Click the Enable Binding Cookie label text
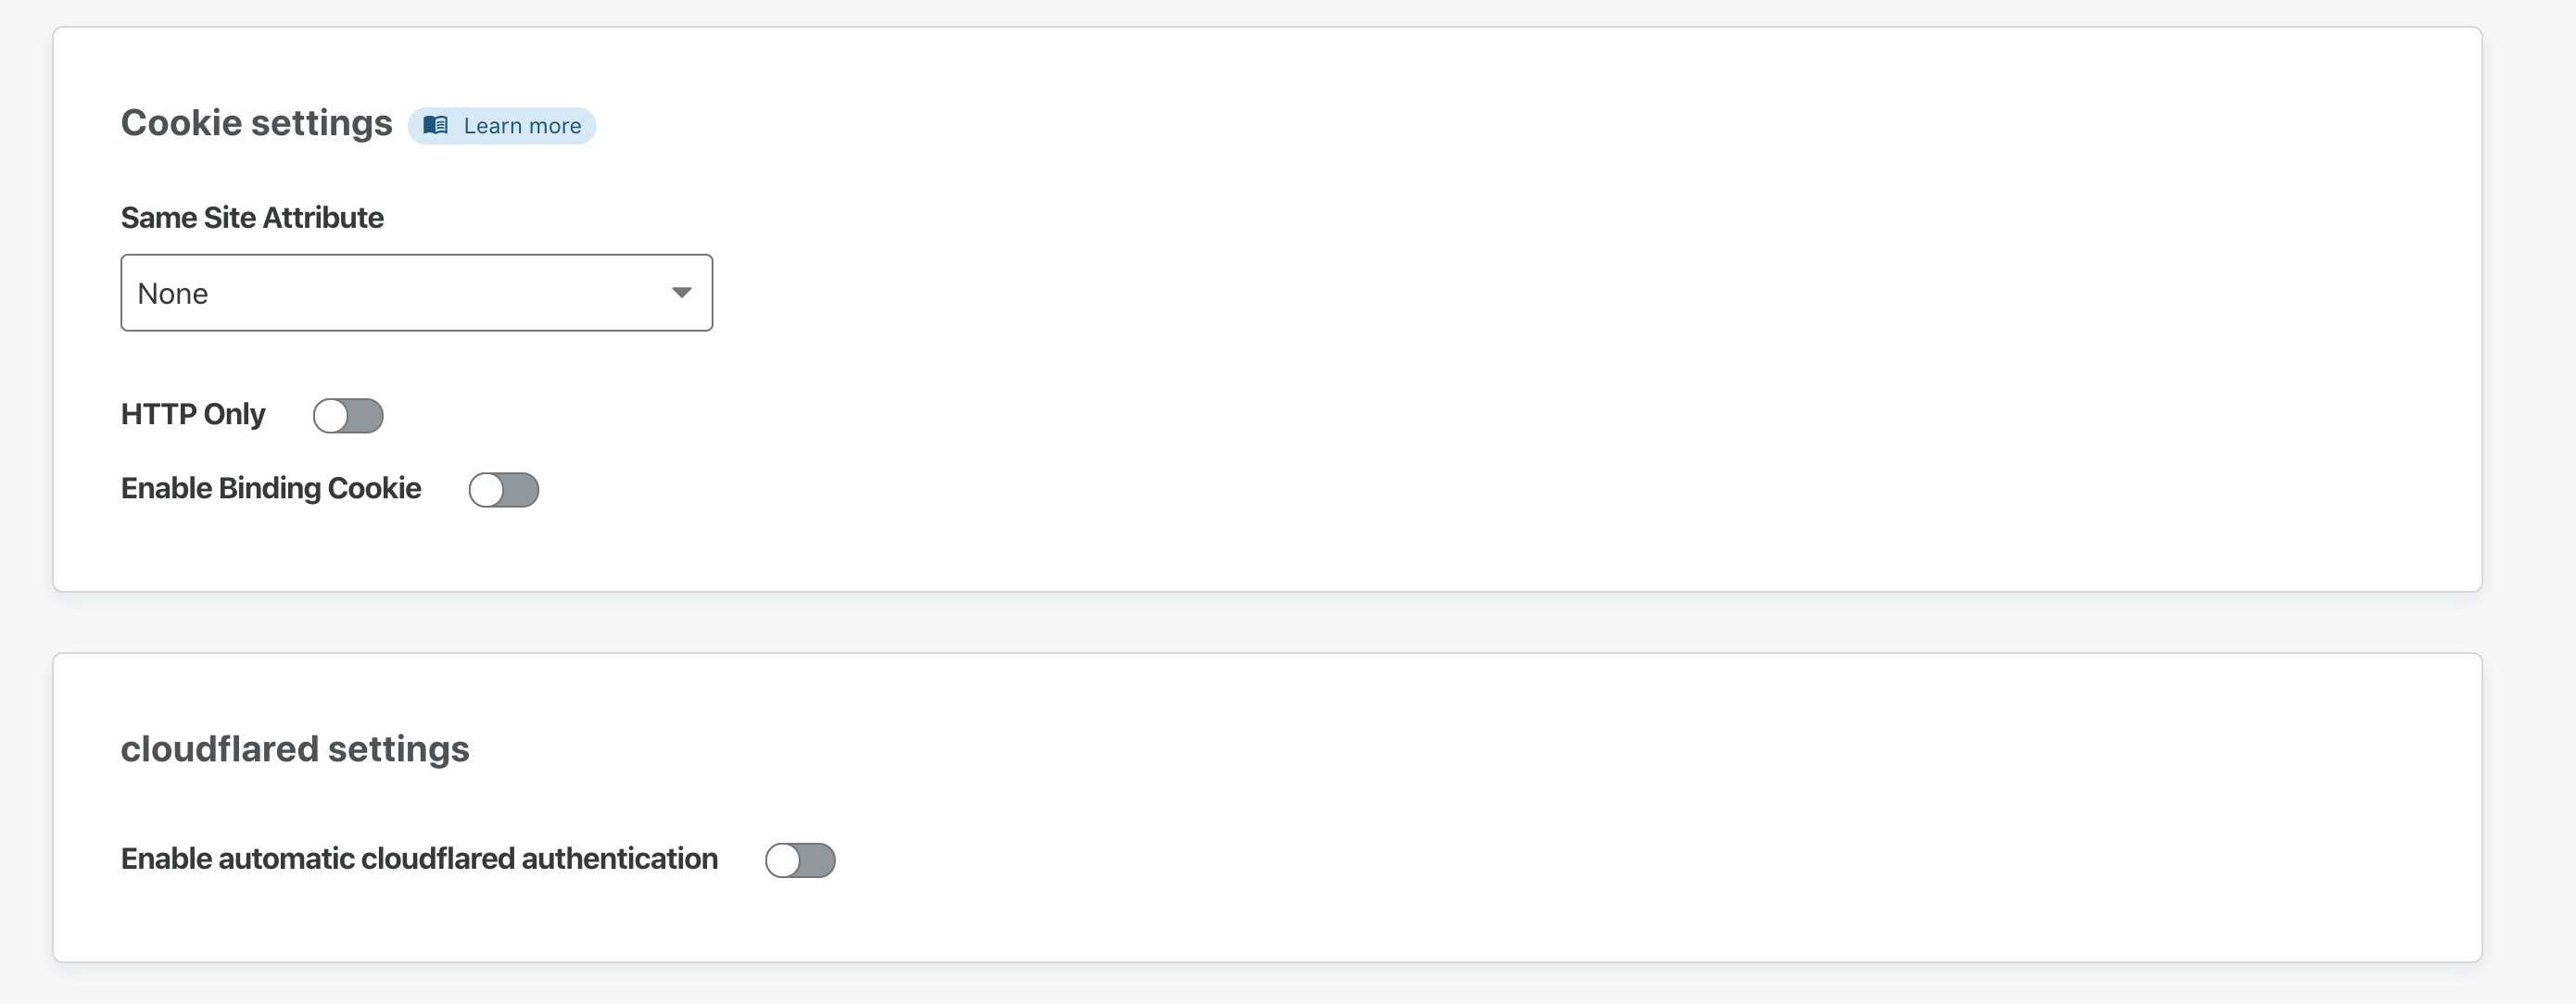The height and width of the screenshot is (1004, 2576). [x=271, y=488]
